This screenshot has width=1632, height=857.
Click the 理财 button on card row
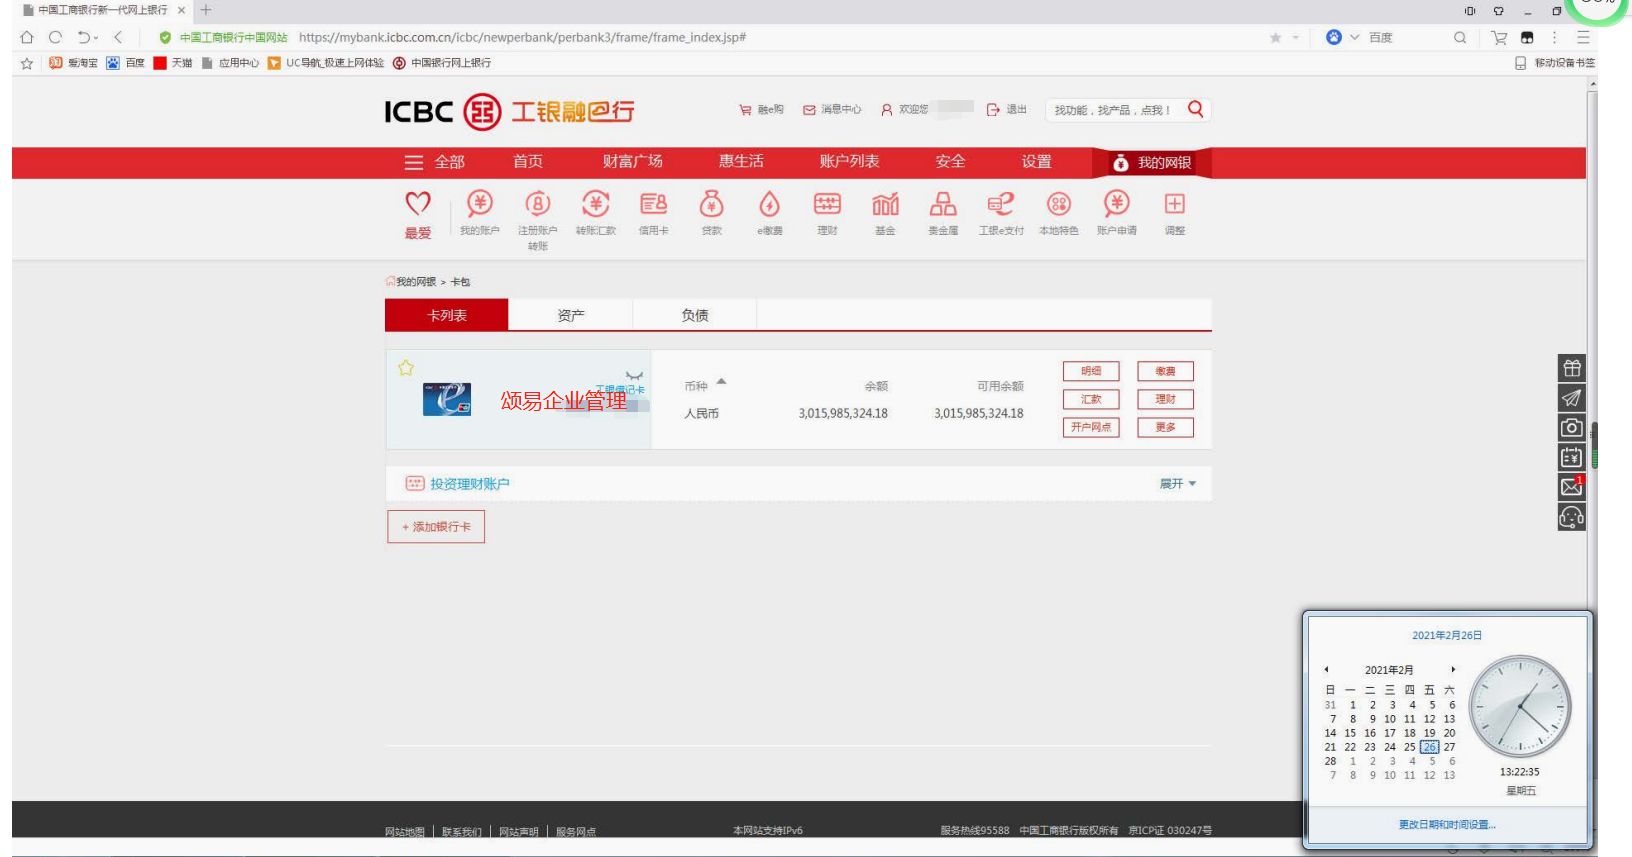pos(1166,399)
